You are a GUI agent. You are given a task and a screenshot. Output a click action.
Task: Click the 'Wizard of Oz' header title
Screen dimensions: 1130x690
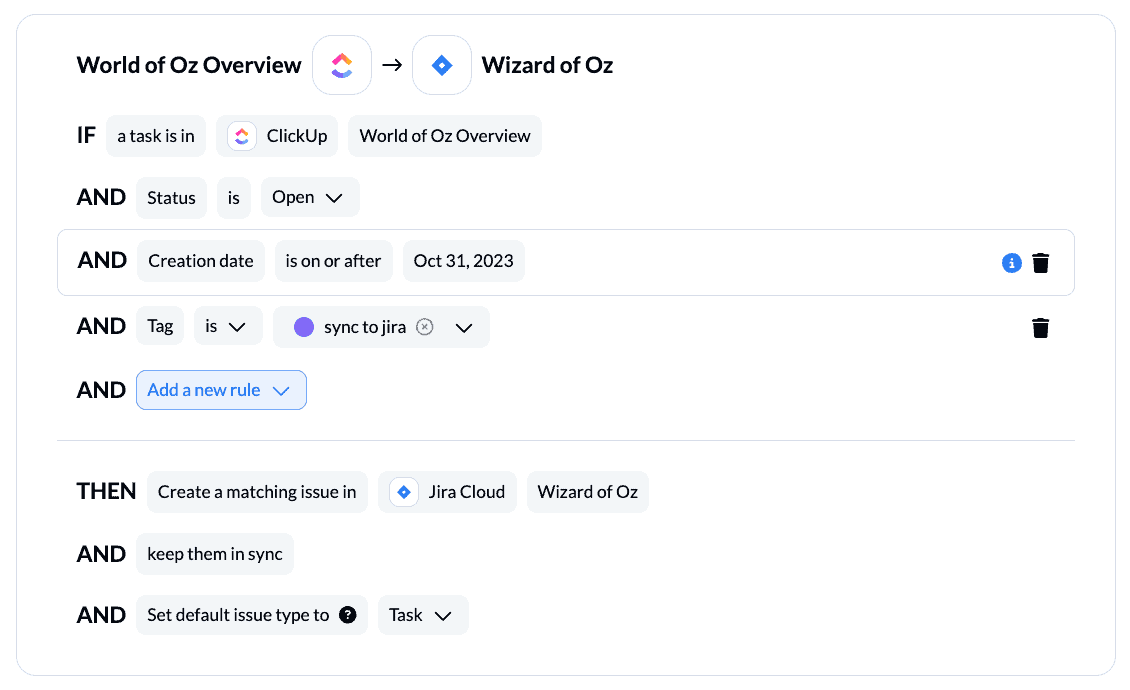click(x=547, y=65)
